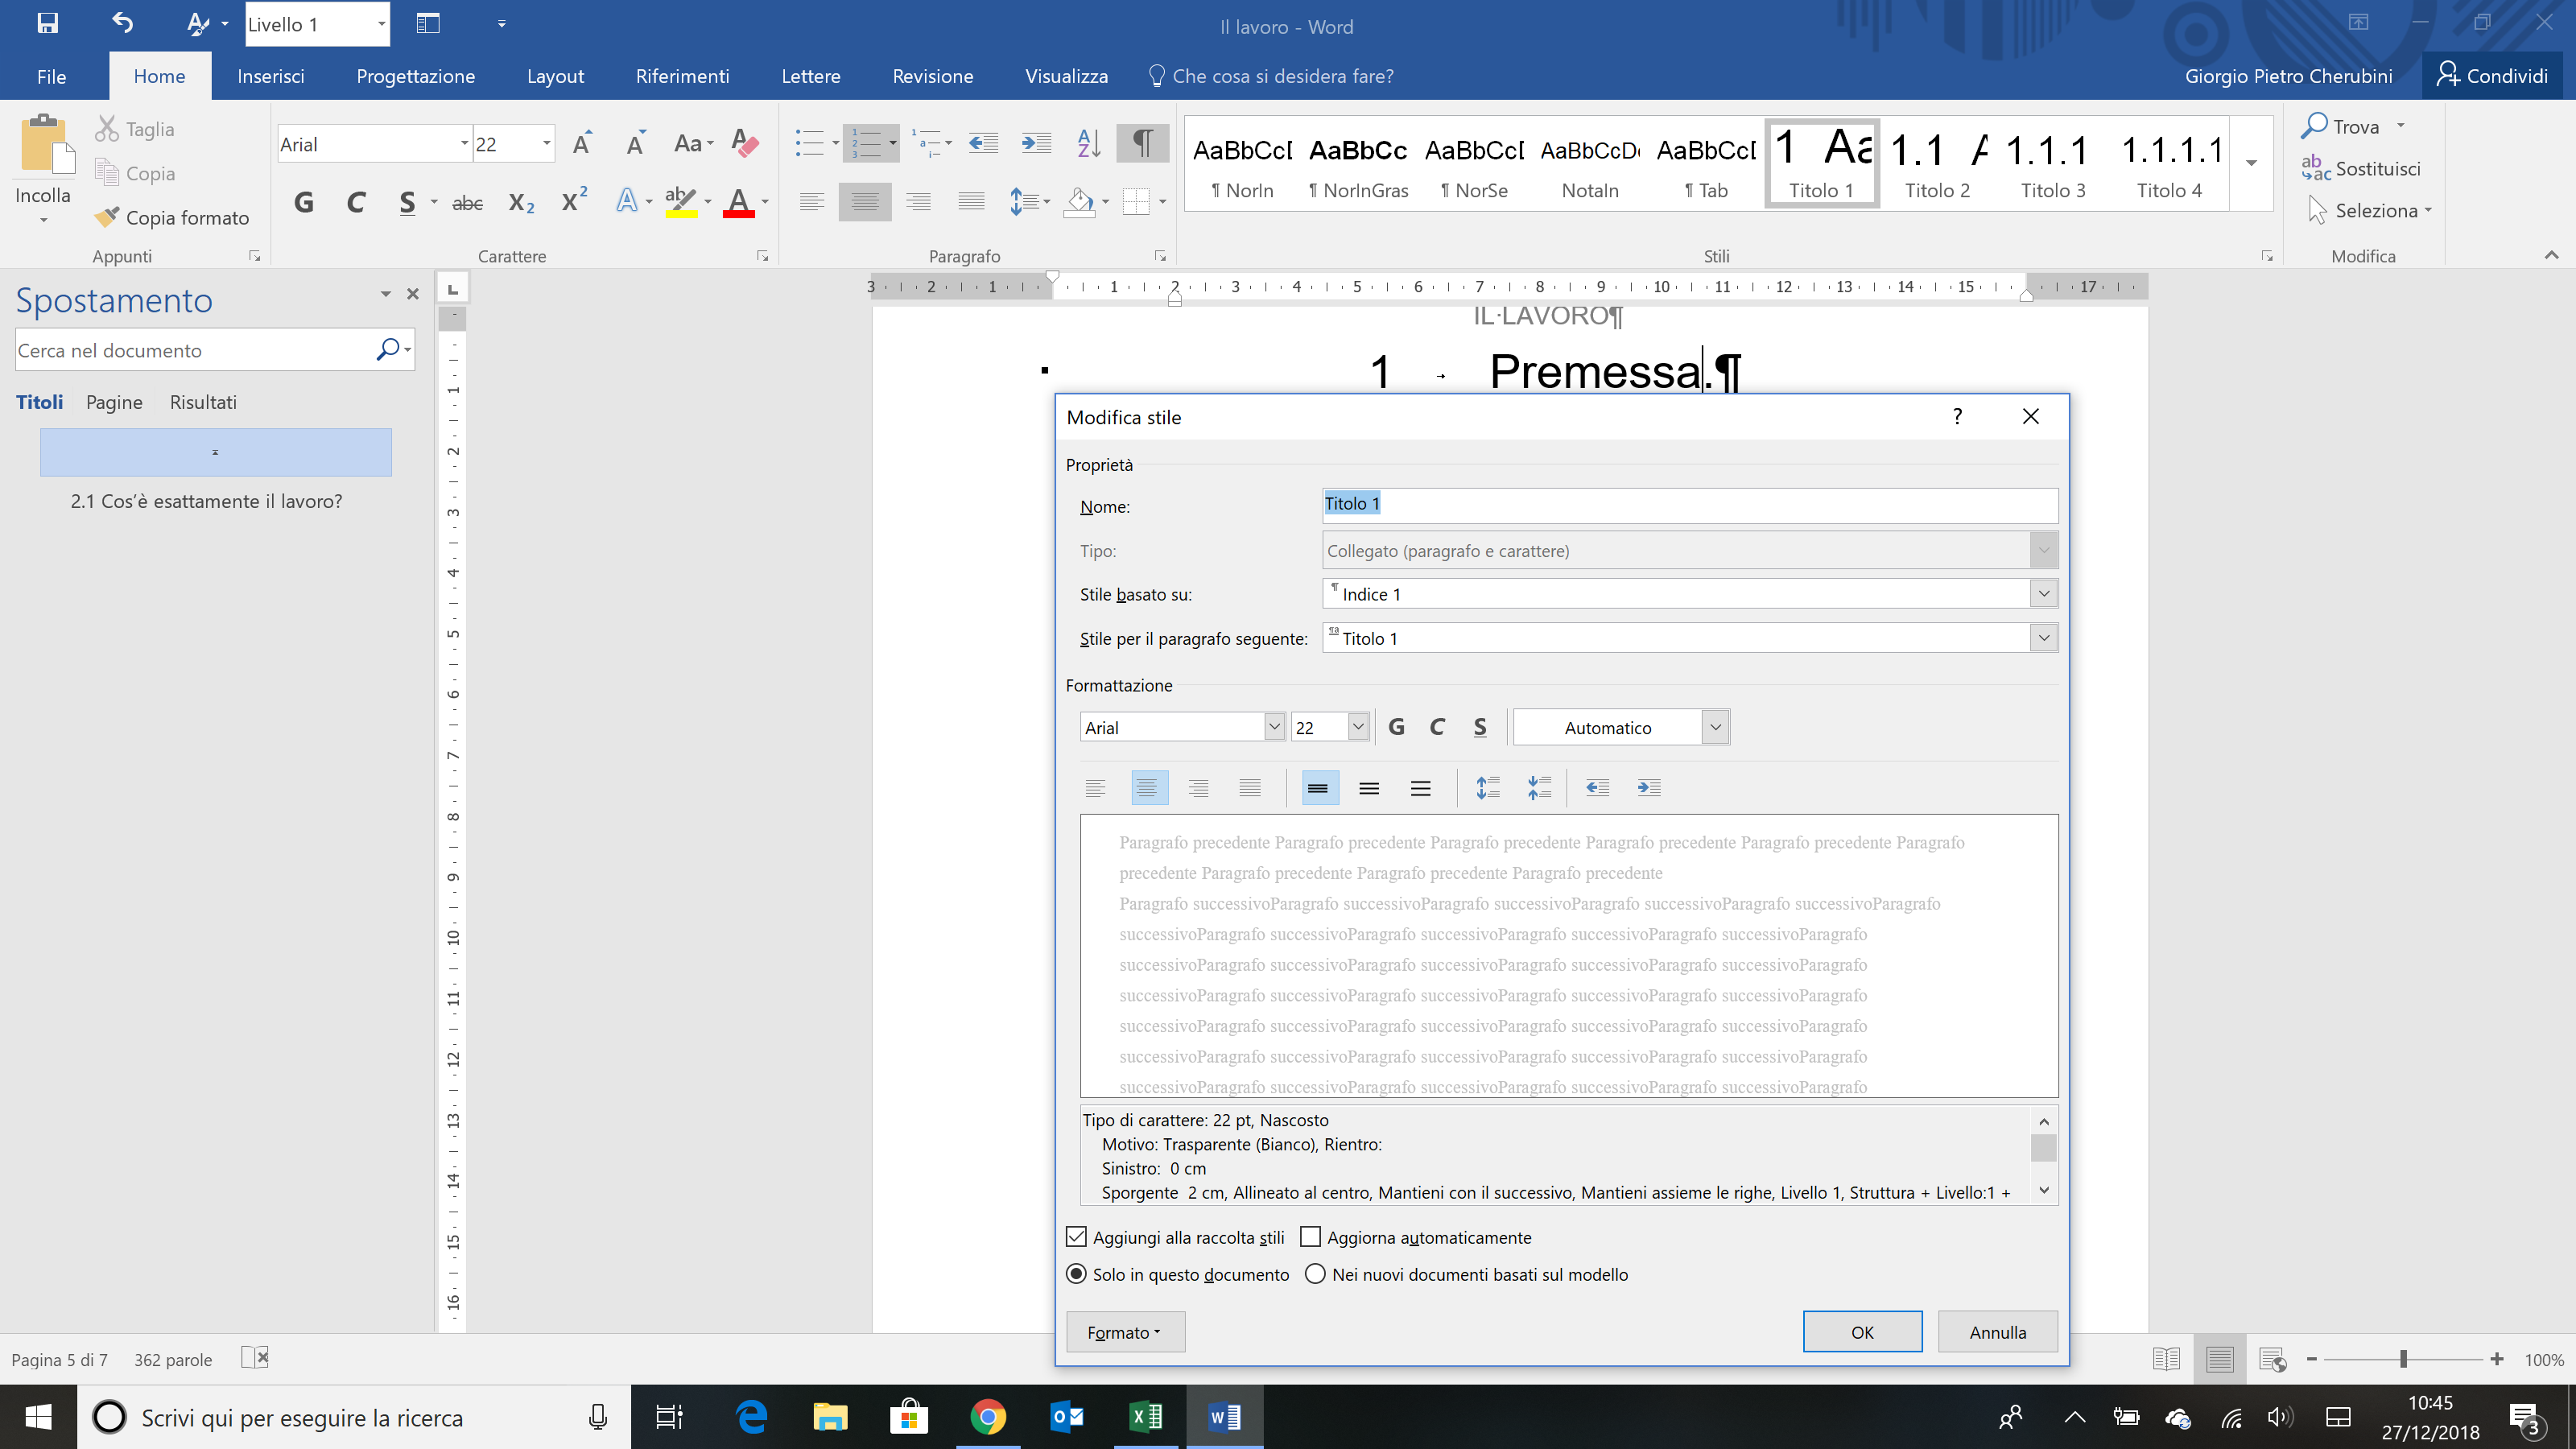Select Solo in questo documento option

tap(1076, 1274)
